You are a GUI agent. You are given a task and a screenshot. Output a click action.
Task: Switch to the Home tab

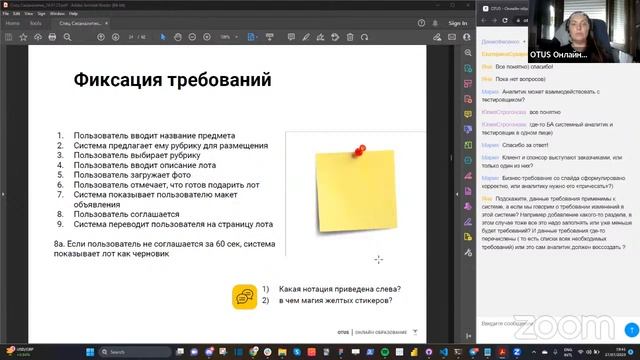point(13,23)
